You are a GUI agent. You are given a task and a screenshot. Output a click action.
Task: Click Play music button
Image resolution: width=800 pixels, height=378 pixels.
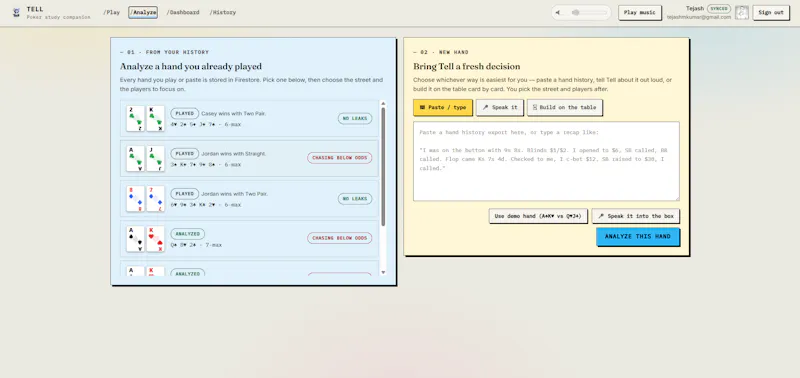coord(640,13)
